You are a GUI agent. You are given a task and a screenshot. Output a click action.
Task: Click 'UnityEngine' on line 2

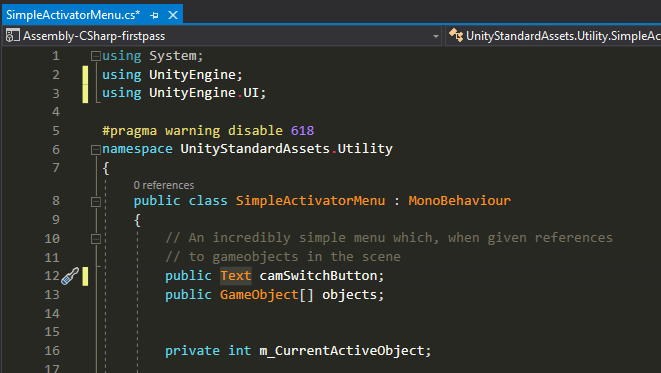[x=192, y=75]
